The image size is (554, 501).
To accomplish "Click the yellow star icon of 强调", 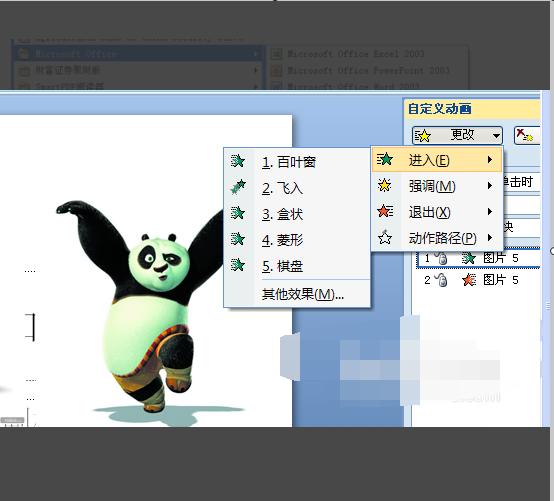I will coord(384,185).
